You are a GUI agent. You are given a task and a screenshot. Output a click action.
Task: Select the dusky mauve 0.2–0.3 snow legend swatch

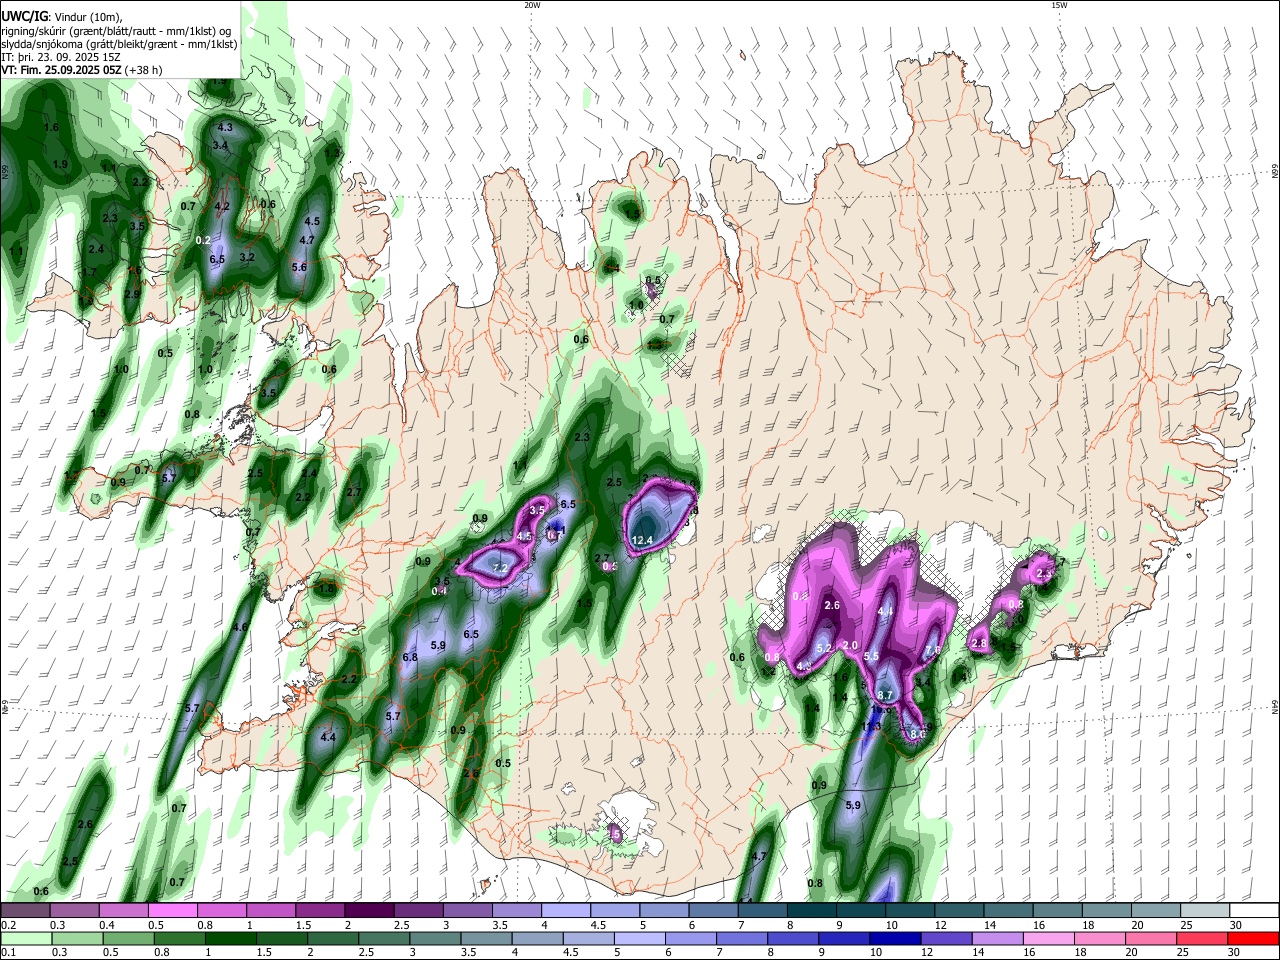click(x=25, y=911)
